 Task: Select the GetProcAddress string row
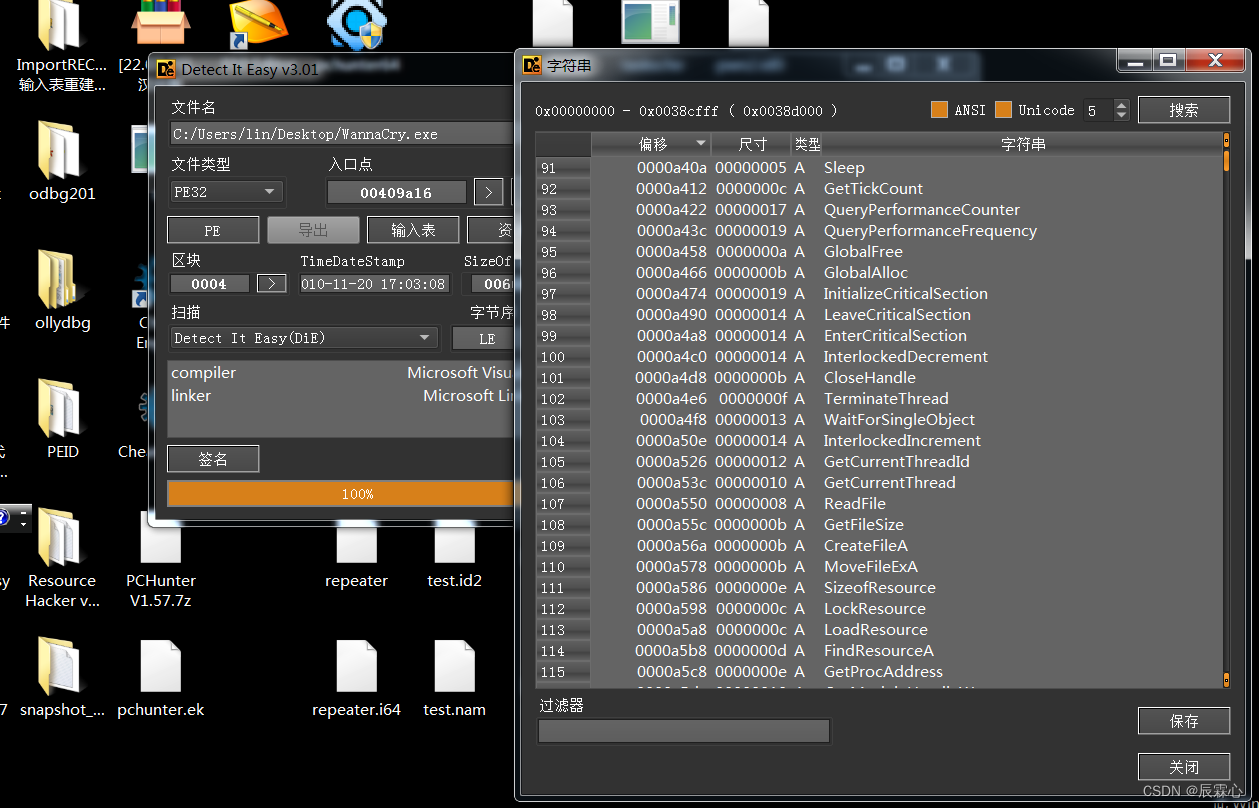(x=879, y=672)
